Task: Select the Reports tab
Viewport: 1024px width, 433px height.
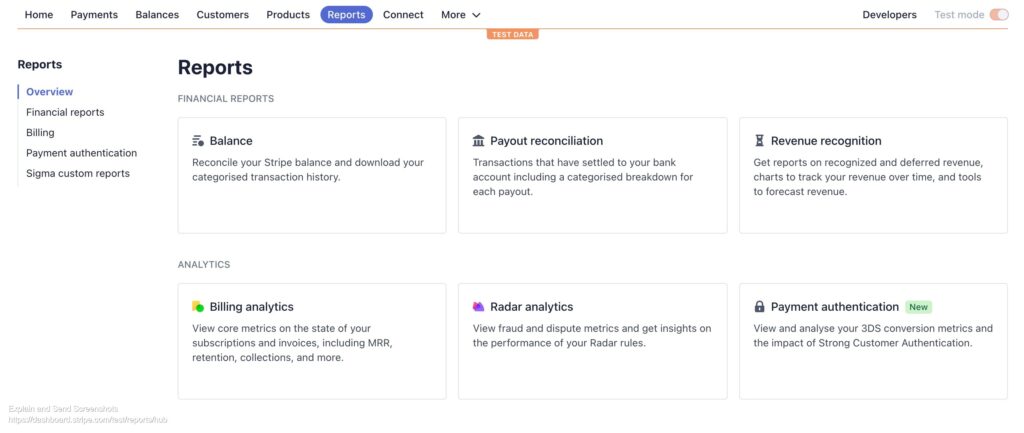Action: tap(346, 14)
